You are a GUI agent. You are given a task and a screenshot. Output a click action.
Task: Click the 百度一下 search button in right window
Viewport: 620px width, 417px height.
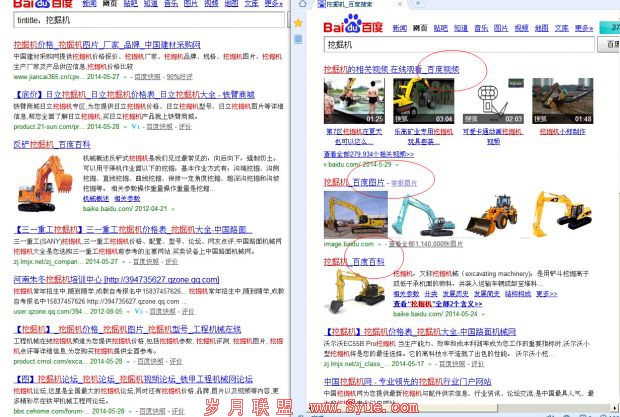tap(609, 44)
